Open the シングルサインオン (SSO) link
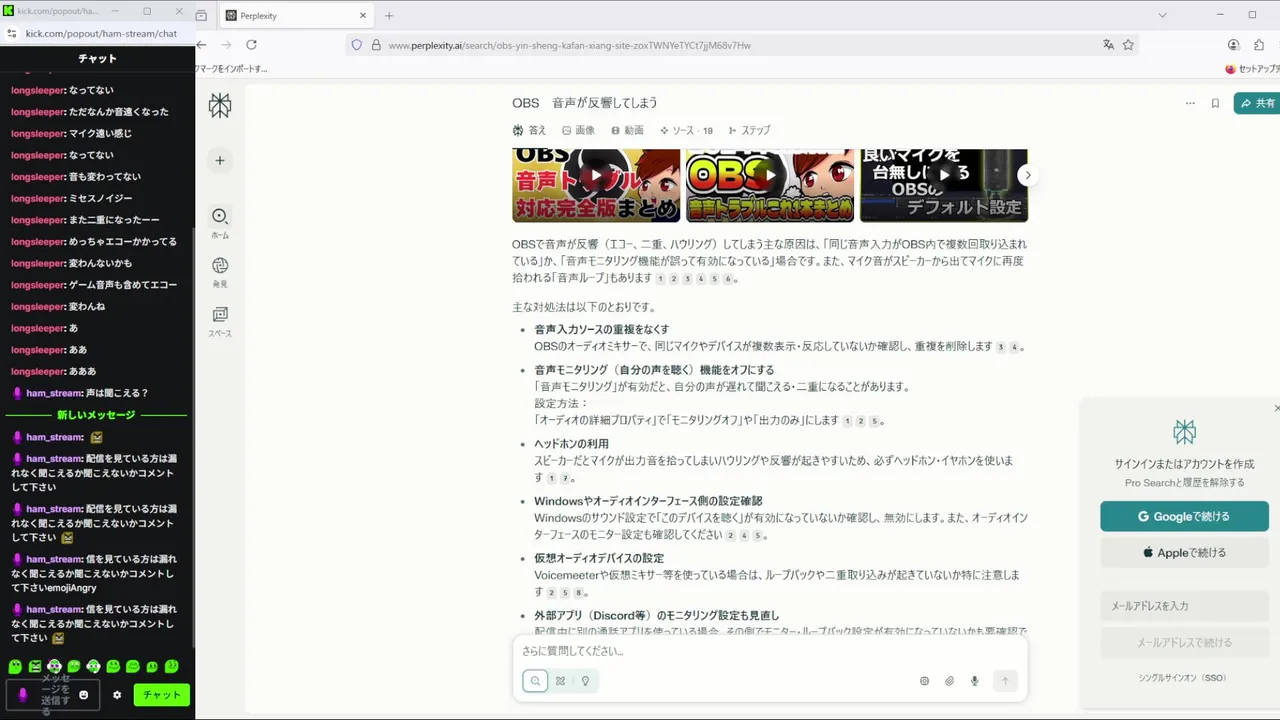The width and height of the screenshot is (1280, 720). [x=1182, y=678]
